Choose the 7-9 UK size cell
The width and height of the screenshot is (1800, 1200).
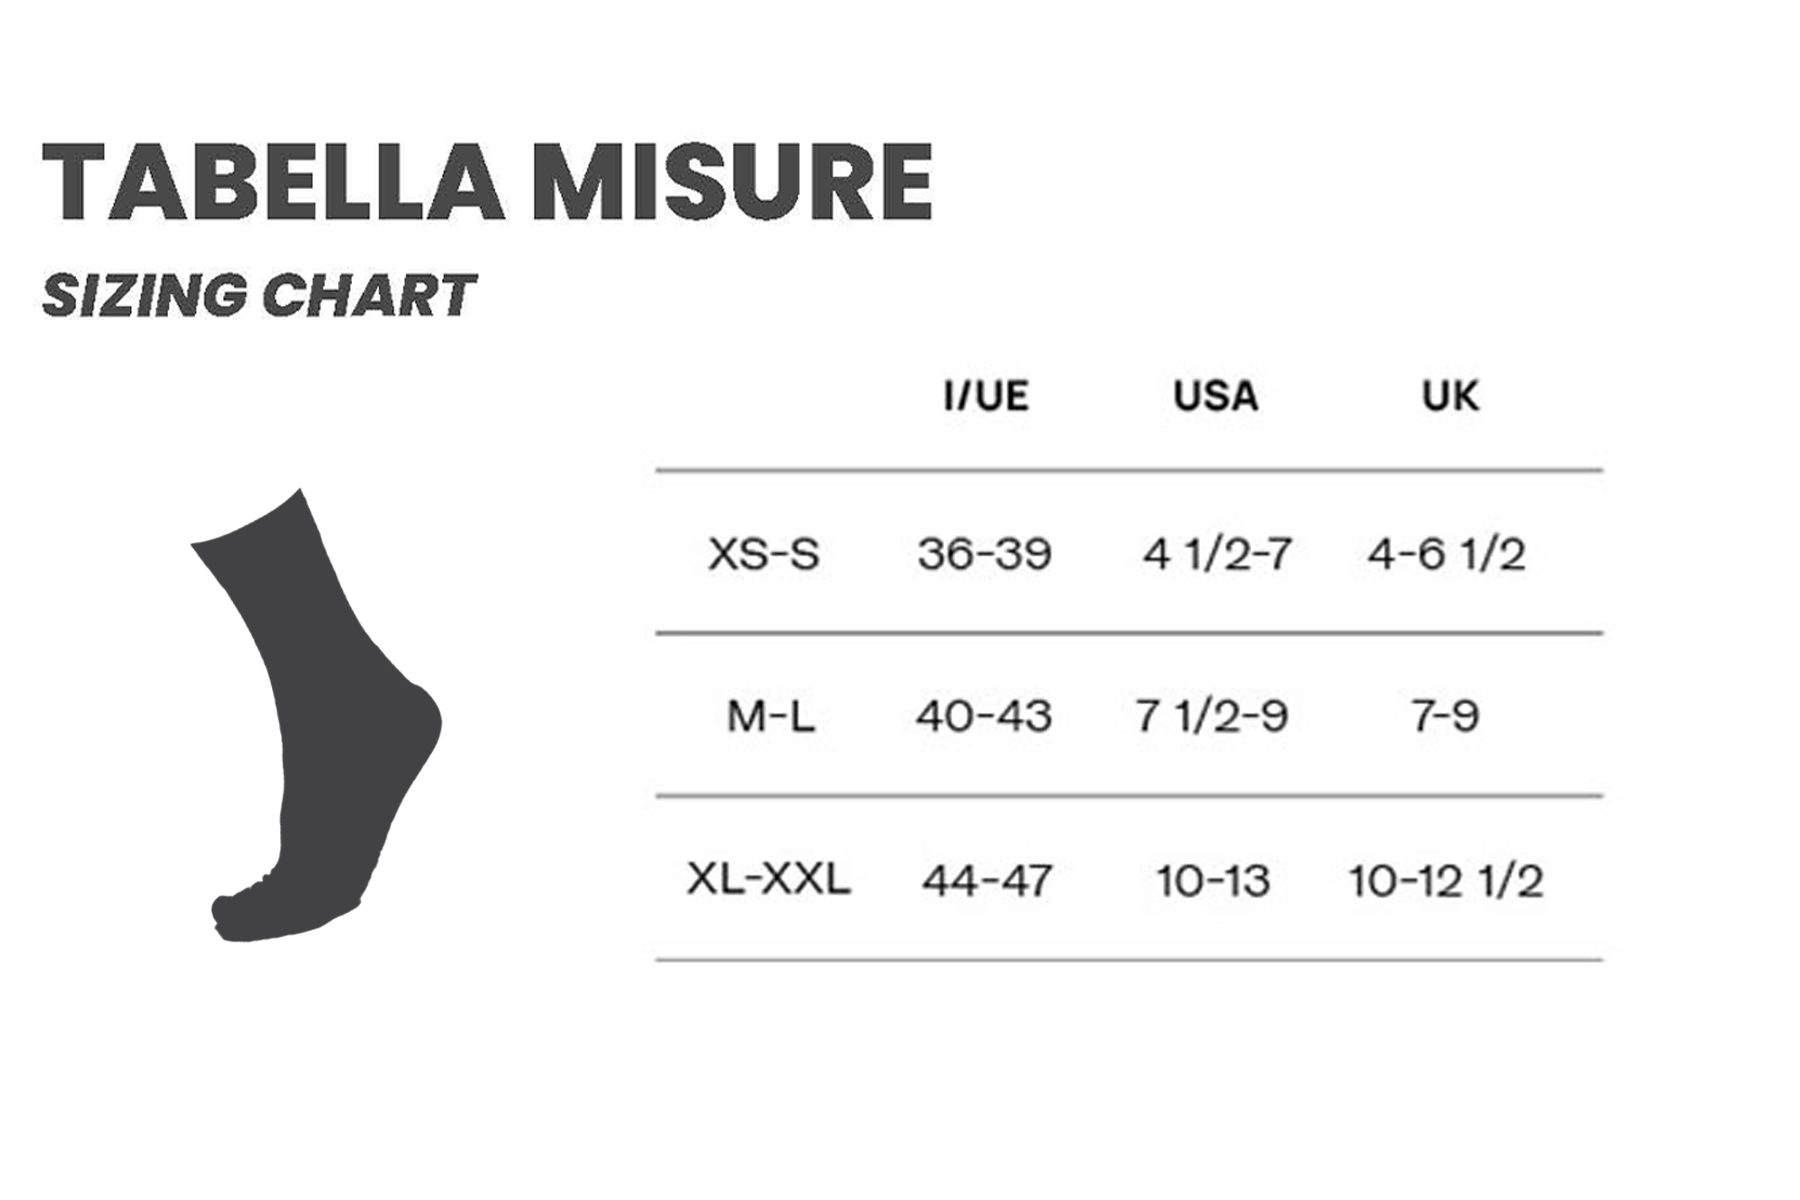pos(1445,716)
